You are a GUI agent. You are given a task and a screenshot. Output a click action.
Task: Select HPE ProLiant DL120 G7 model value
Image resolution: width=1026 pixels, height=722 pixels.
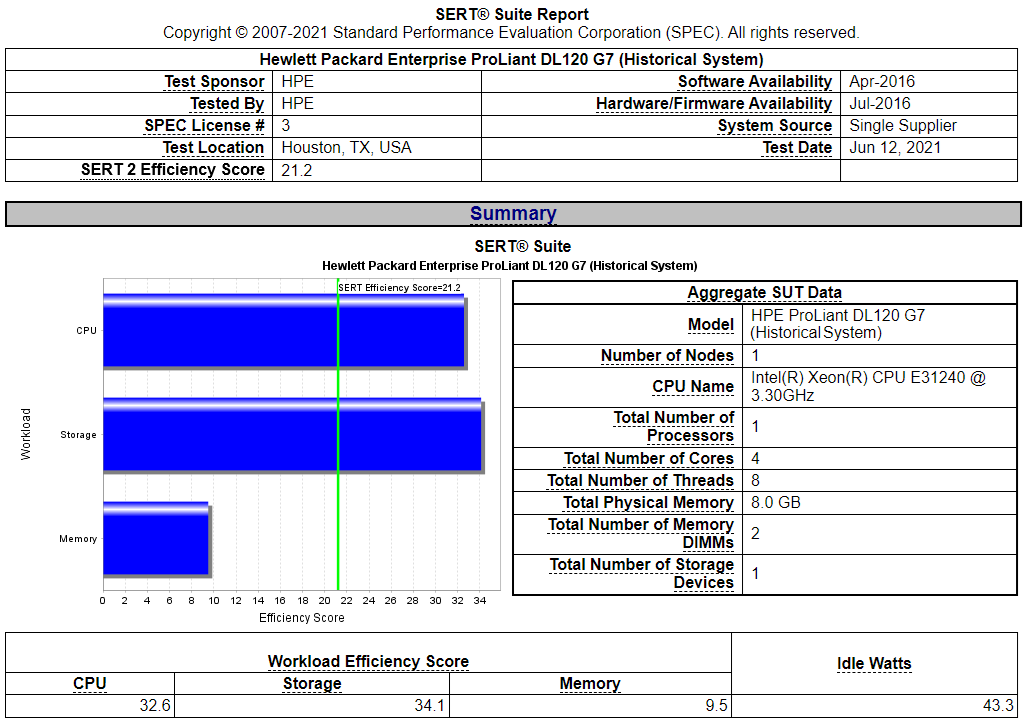pyautogui.click(x=838, y=324)
